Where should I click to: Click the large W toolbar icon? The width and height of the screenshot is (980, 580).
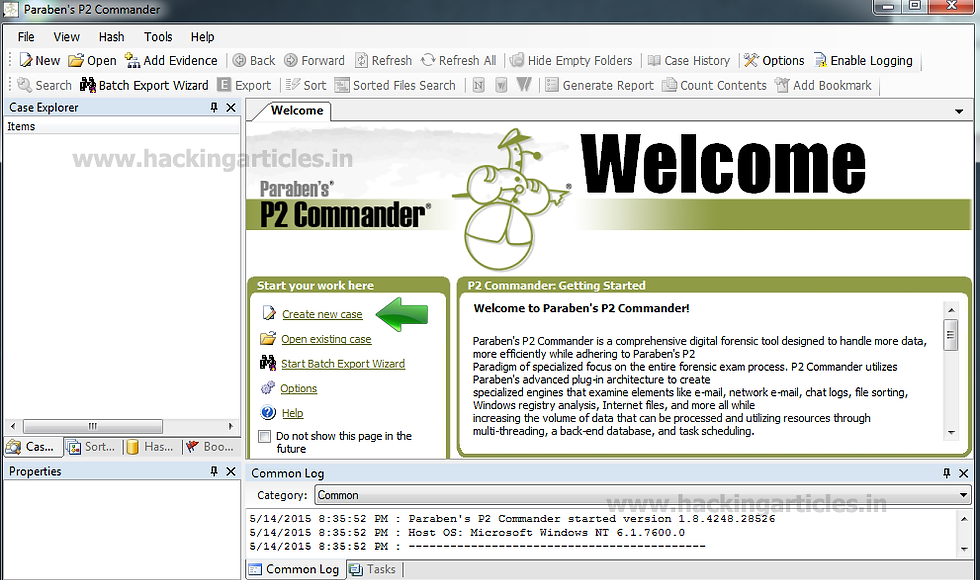tap(524, 85)
